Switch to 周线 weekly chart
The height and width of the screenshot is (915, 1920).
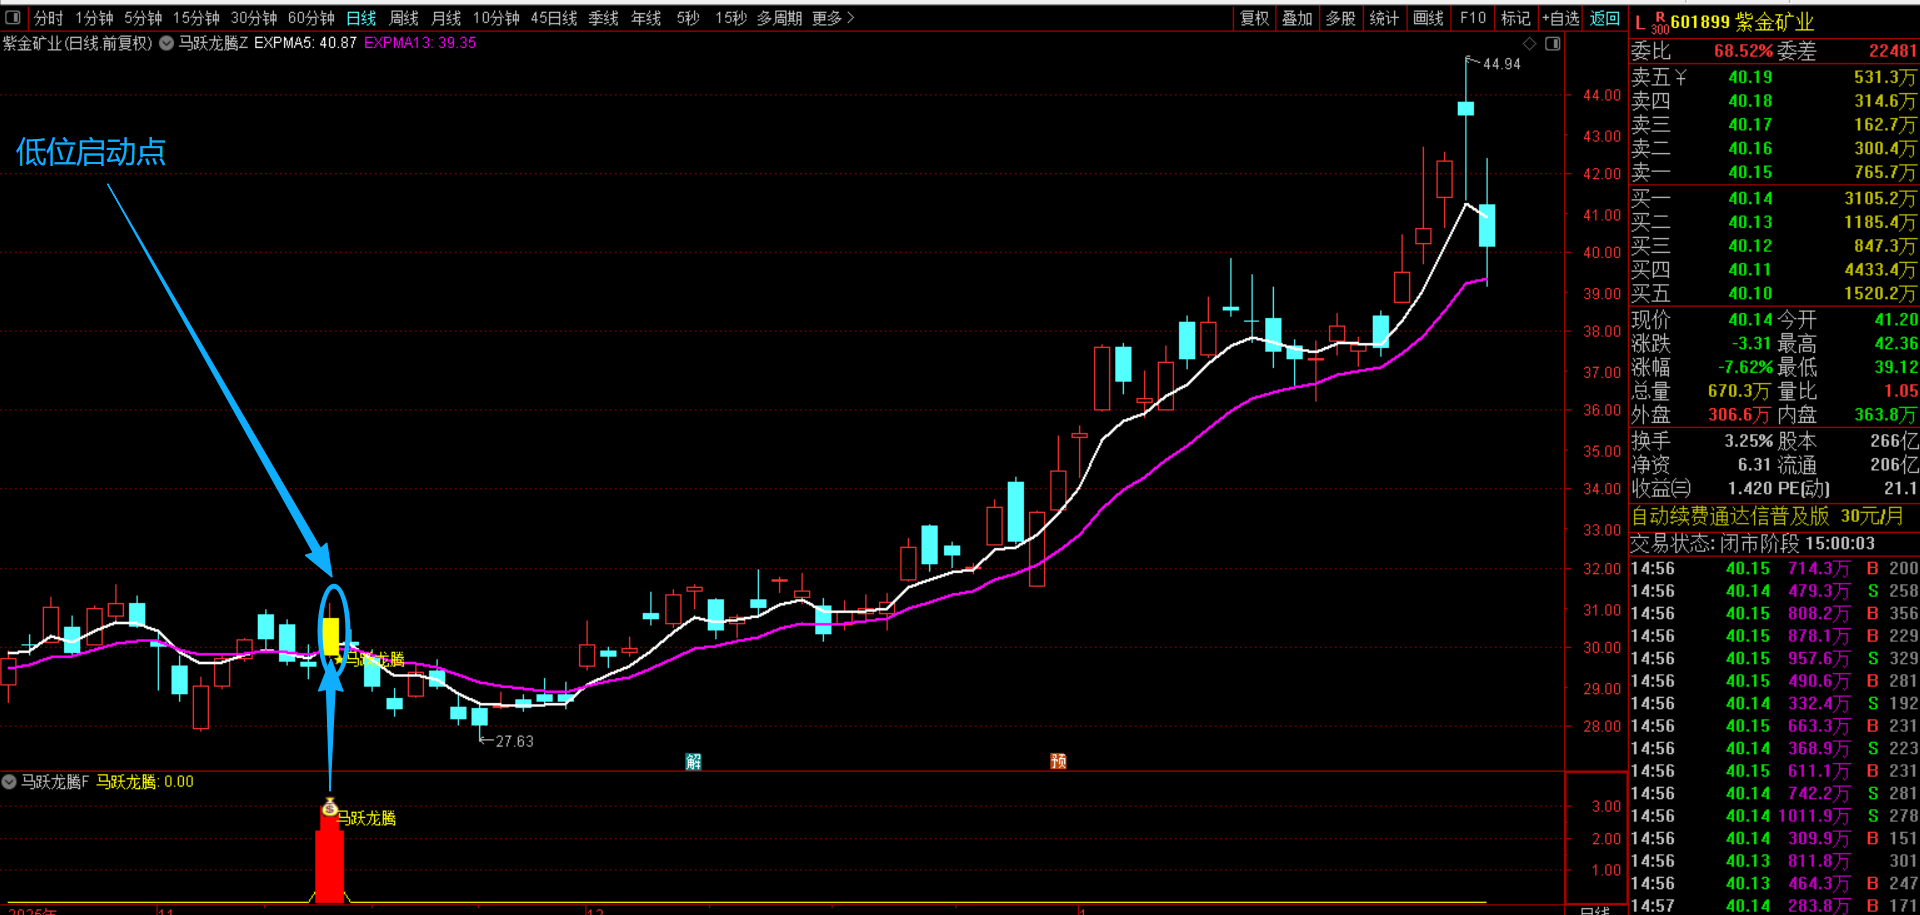(404, 18)
